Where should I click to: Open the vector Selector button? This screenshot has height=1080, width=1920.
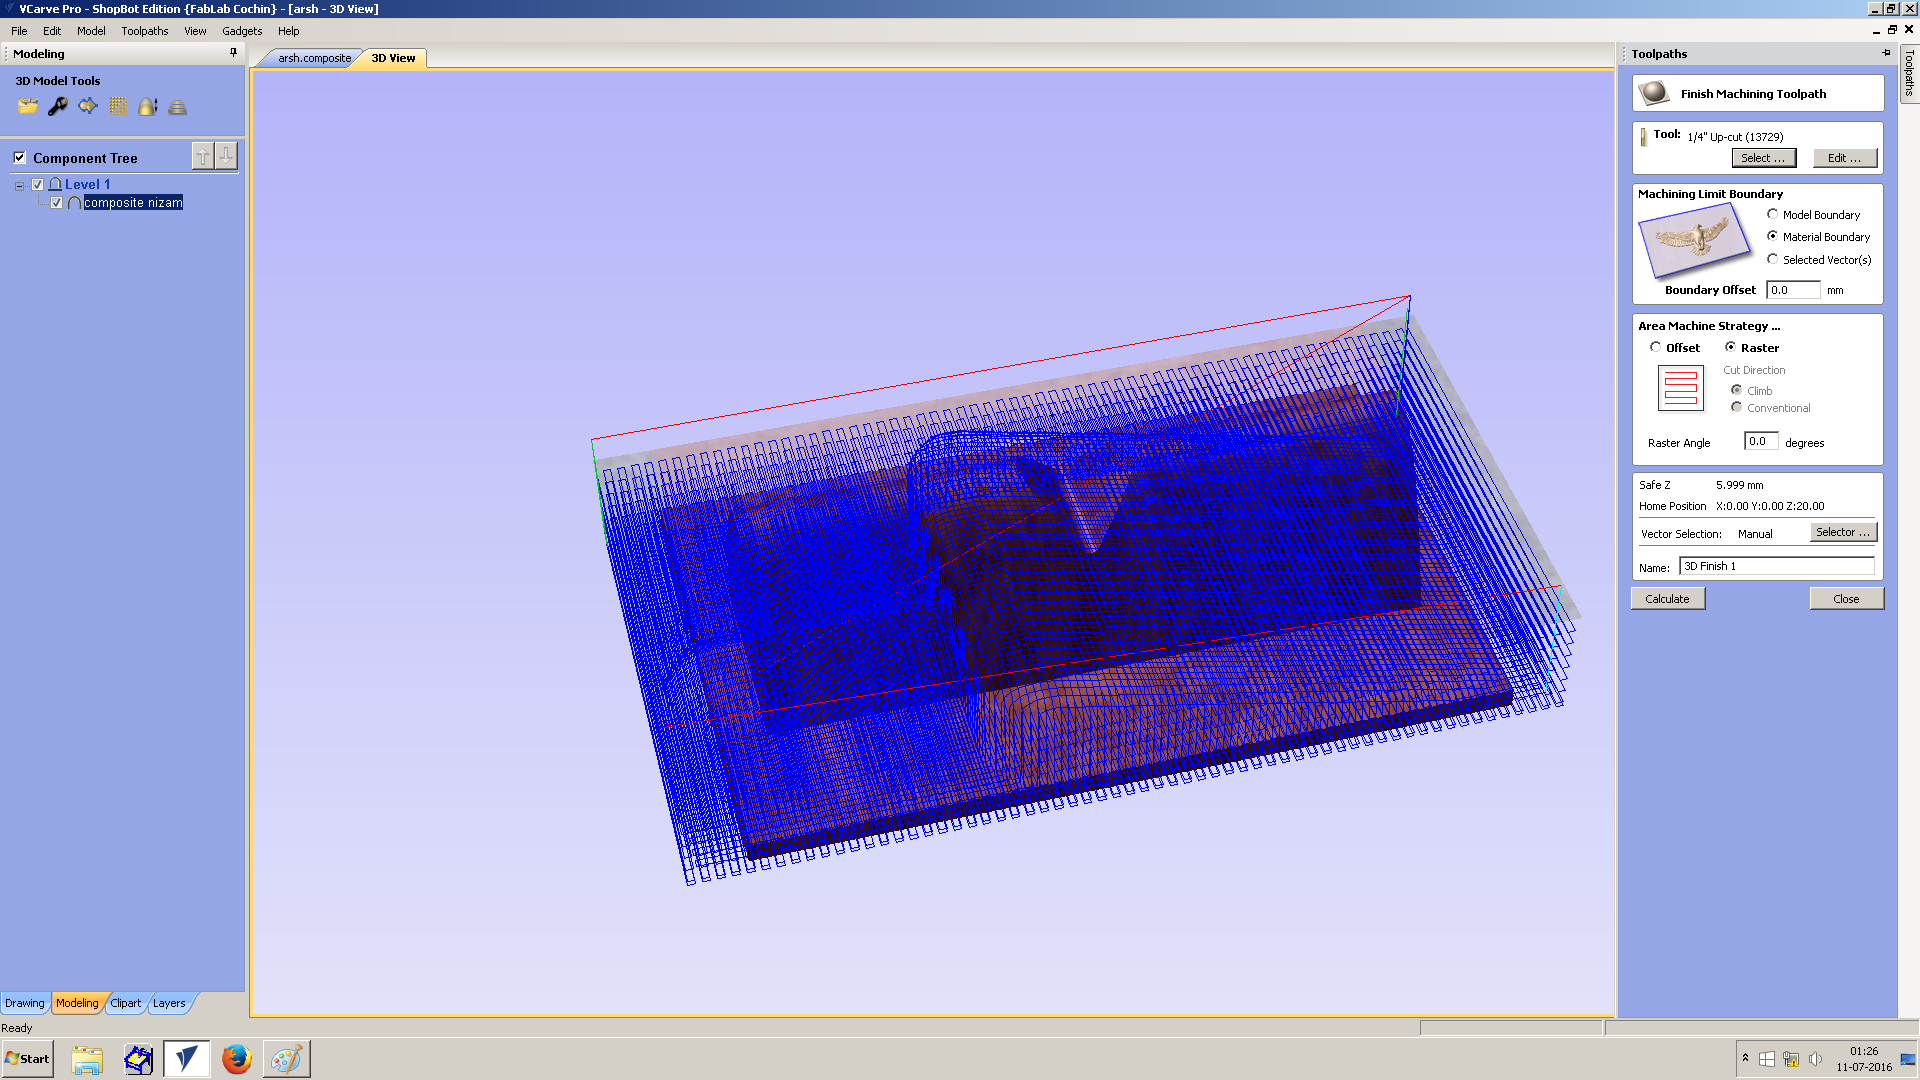pyautogui.click(x=1843, y=532)
